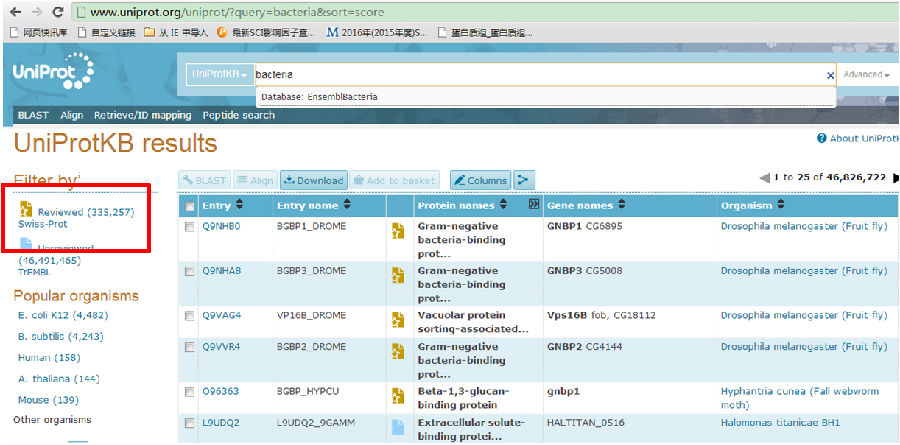Viewport: 900px width, 445px height.
Task: Click the share icon next to Columns
Action: 524,180
